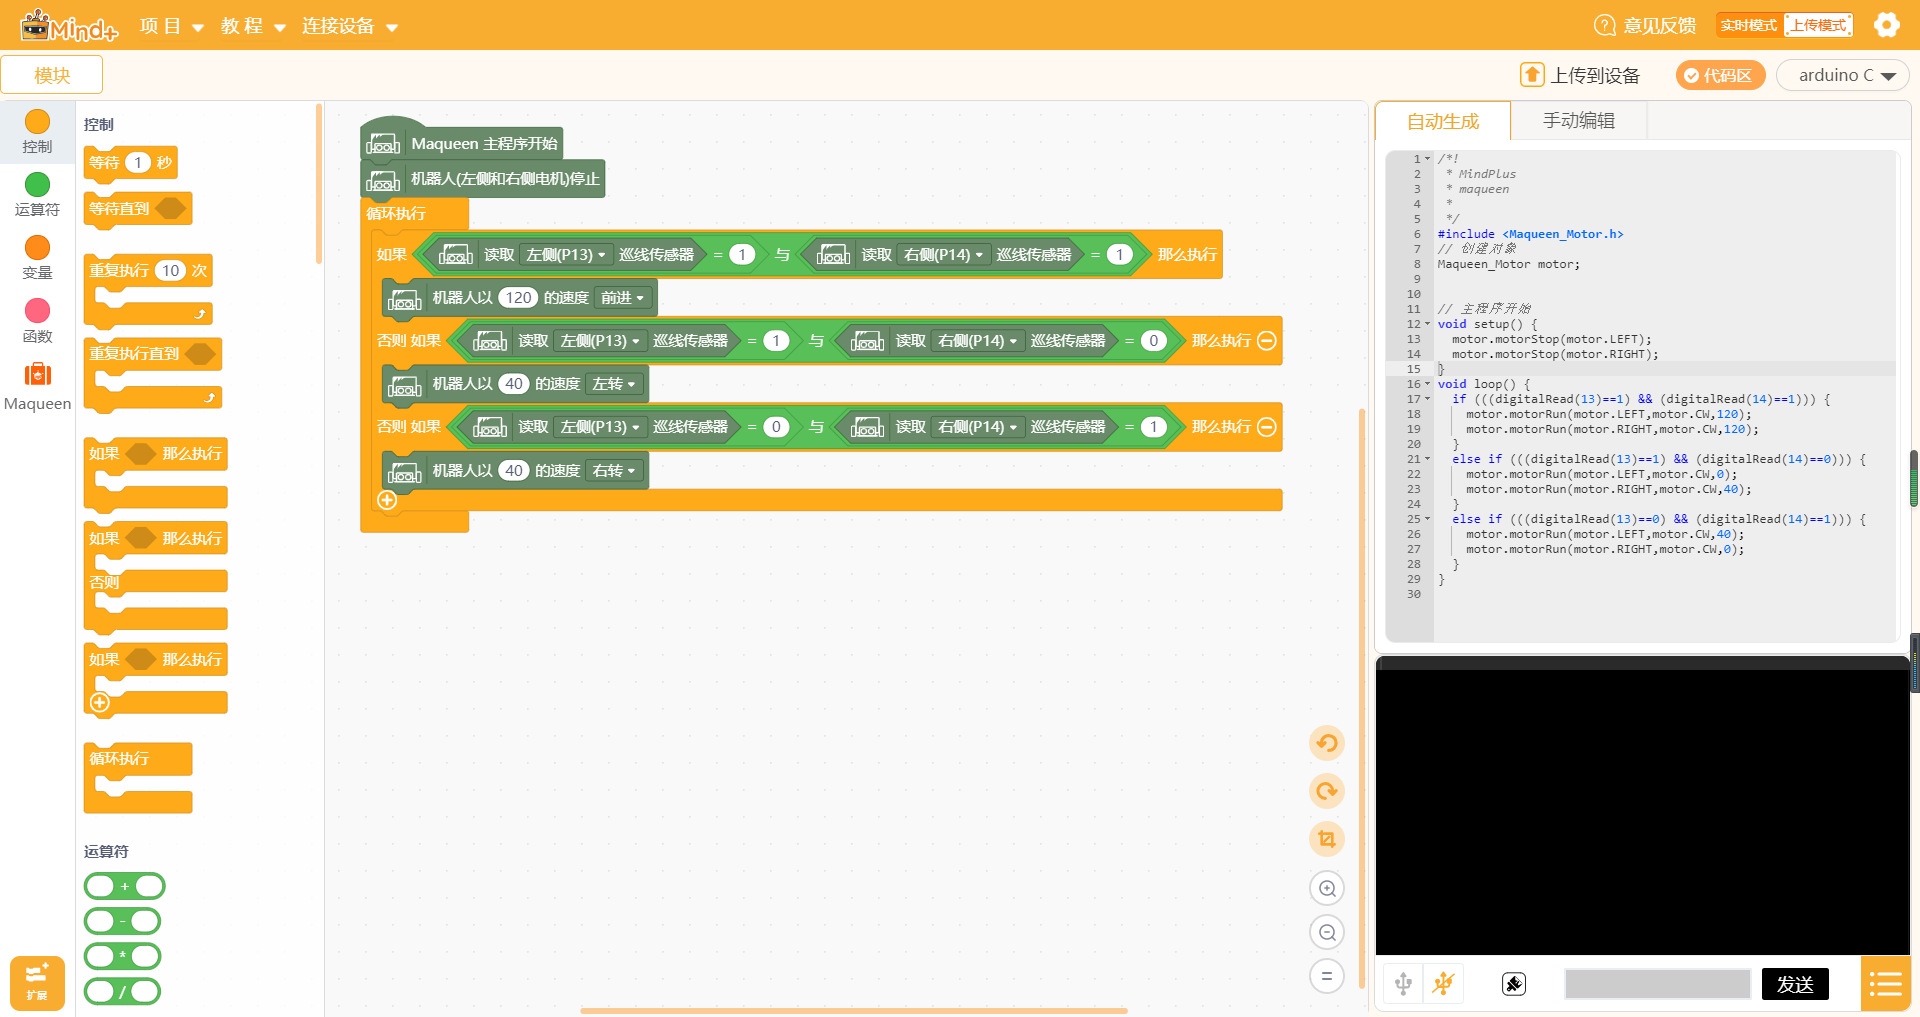Zoom in the block workspace
This screenshot has height=1017, width=1920.
(x=1327, y=888)
